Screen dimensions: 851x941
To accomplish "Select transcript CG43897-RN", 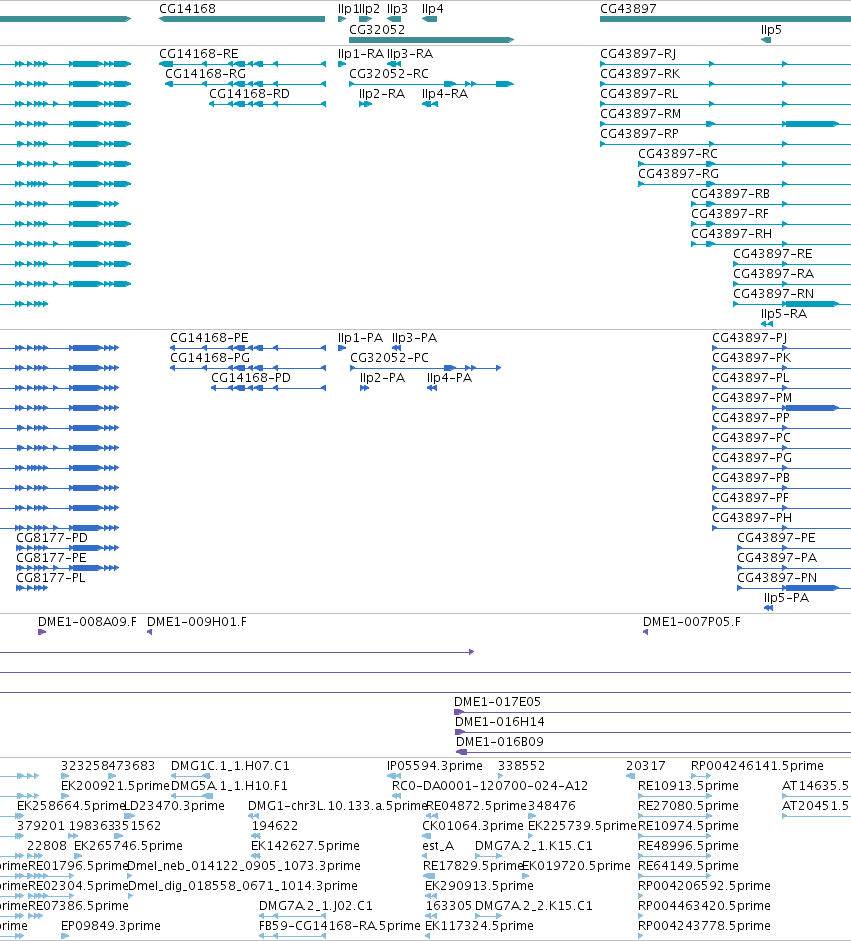I will [x=792, y=304].
